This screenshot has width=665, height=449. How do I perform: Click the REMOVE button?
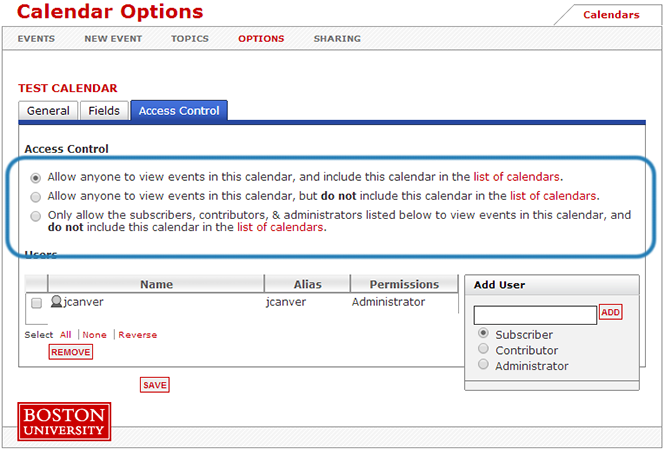pos(71,352)
